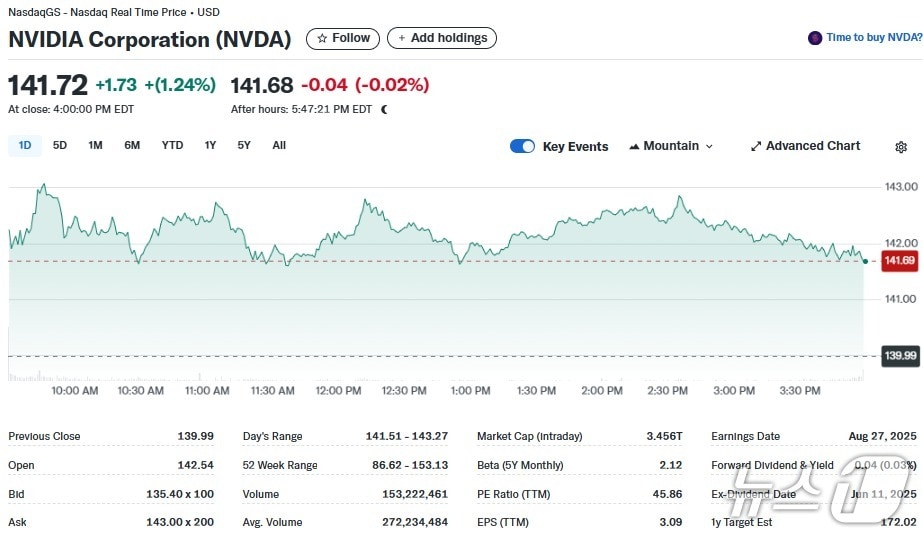This screenshot has width=923, height=537.
Task: Open the 'Time to buy NVDA?' link
Action: coord(873,38)
